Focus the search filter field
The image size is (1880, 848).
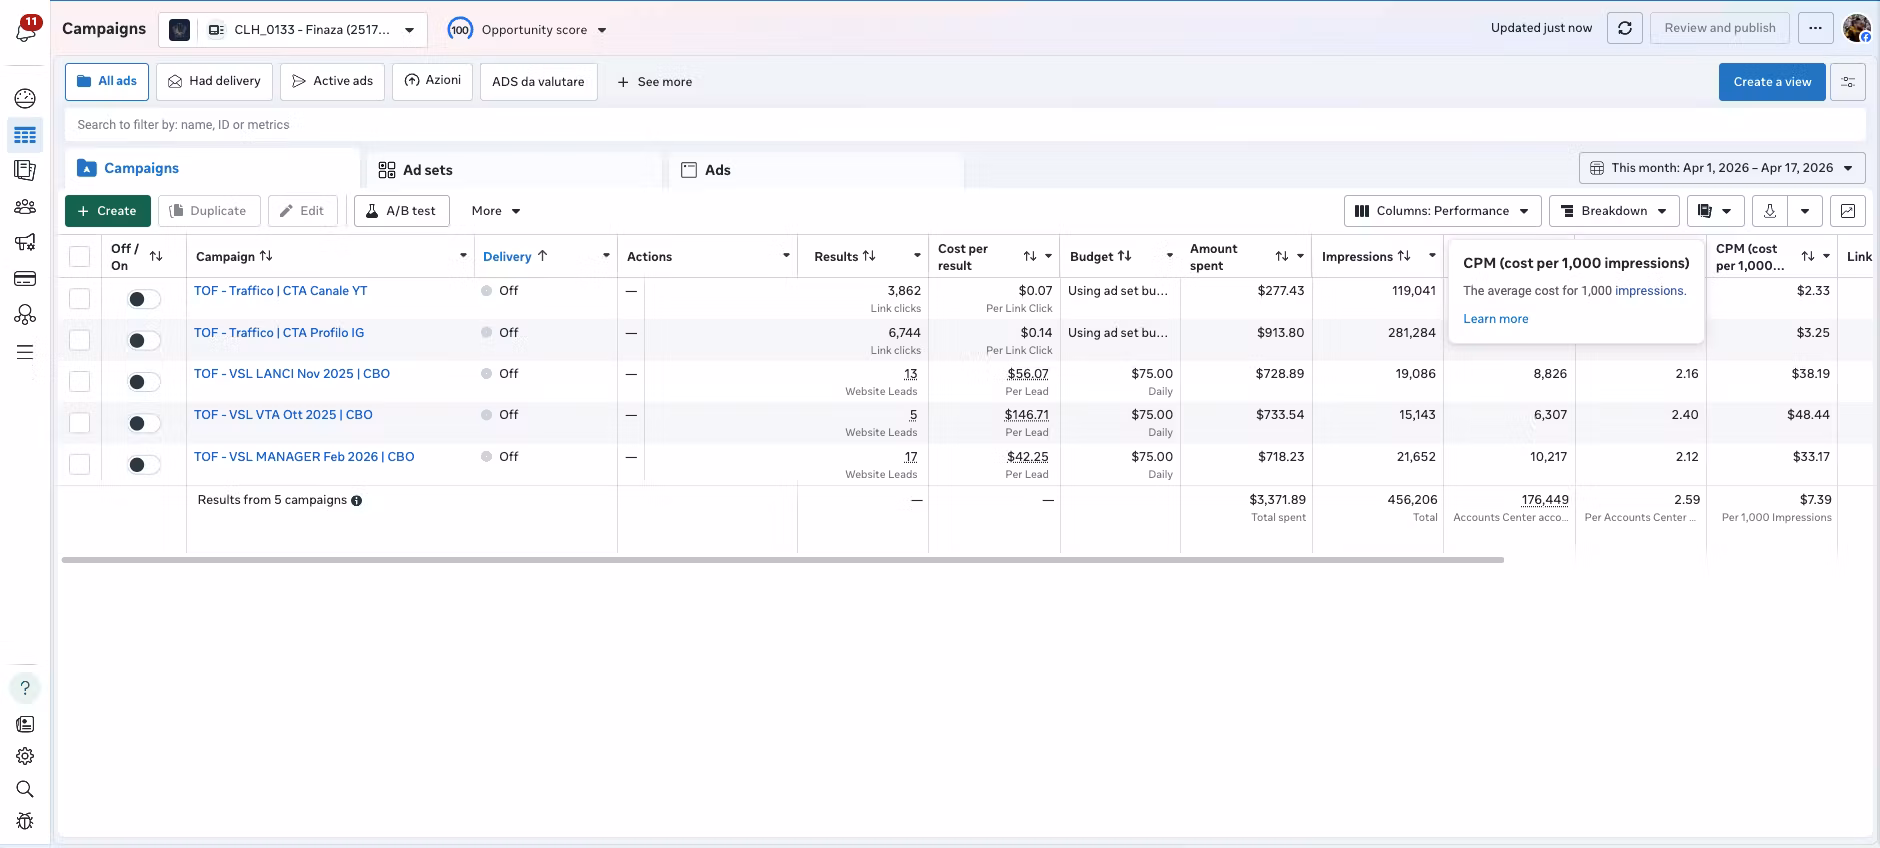click(965, 125)
